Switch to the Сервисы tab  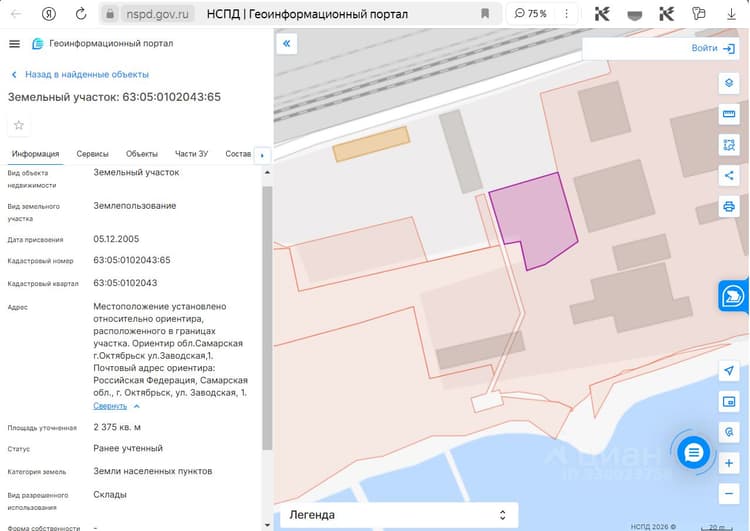pyautogui.click(x=92, y=154)
